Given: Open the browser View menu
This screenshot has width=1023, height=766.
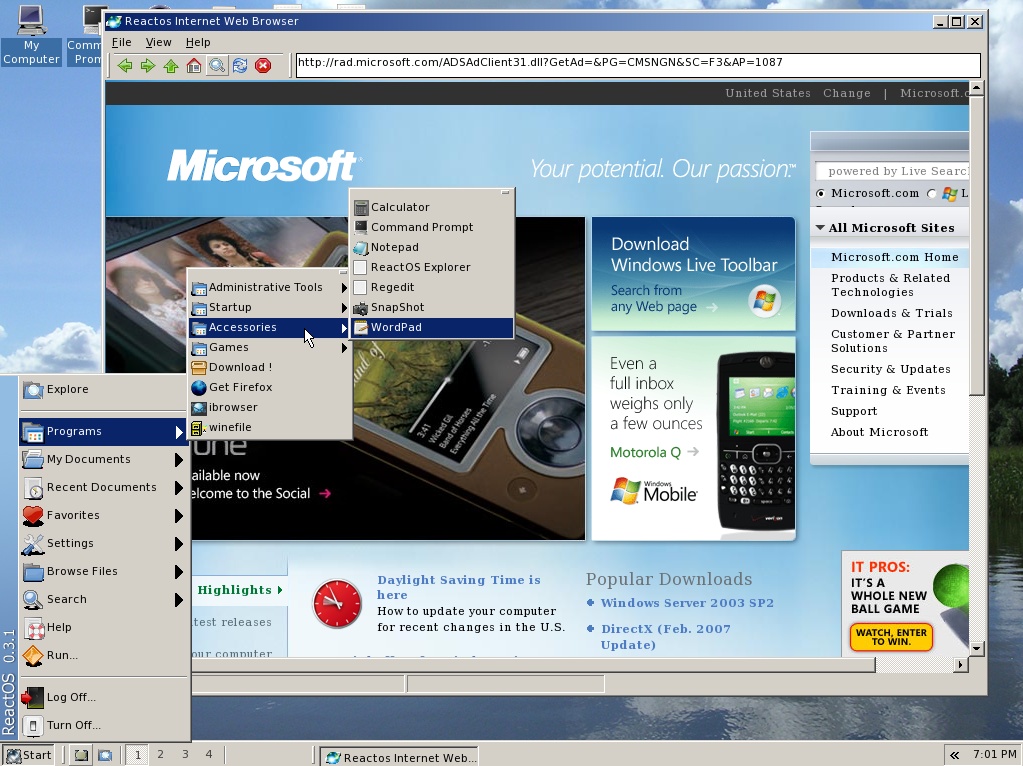Looking at the screenshot, I should (x=159, y=42).
